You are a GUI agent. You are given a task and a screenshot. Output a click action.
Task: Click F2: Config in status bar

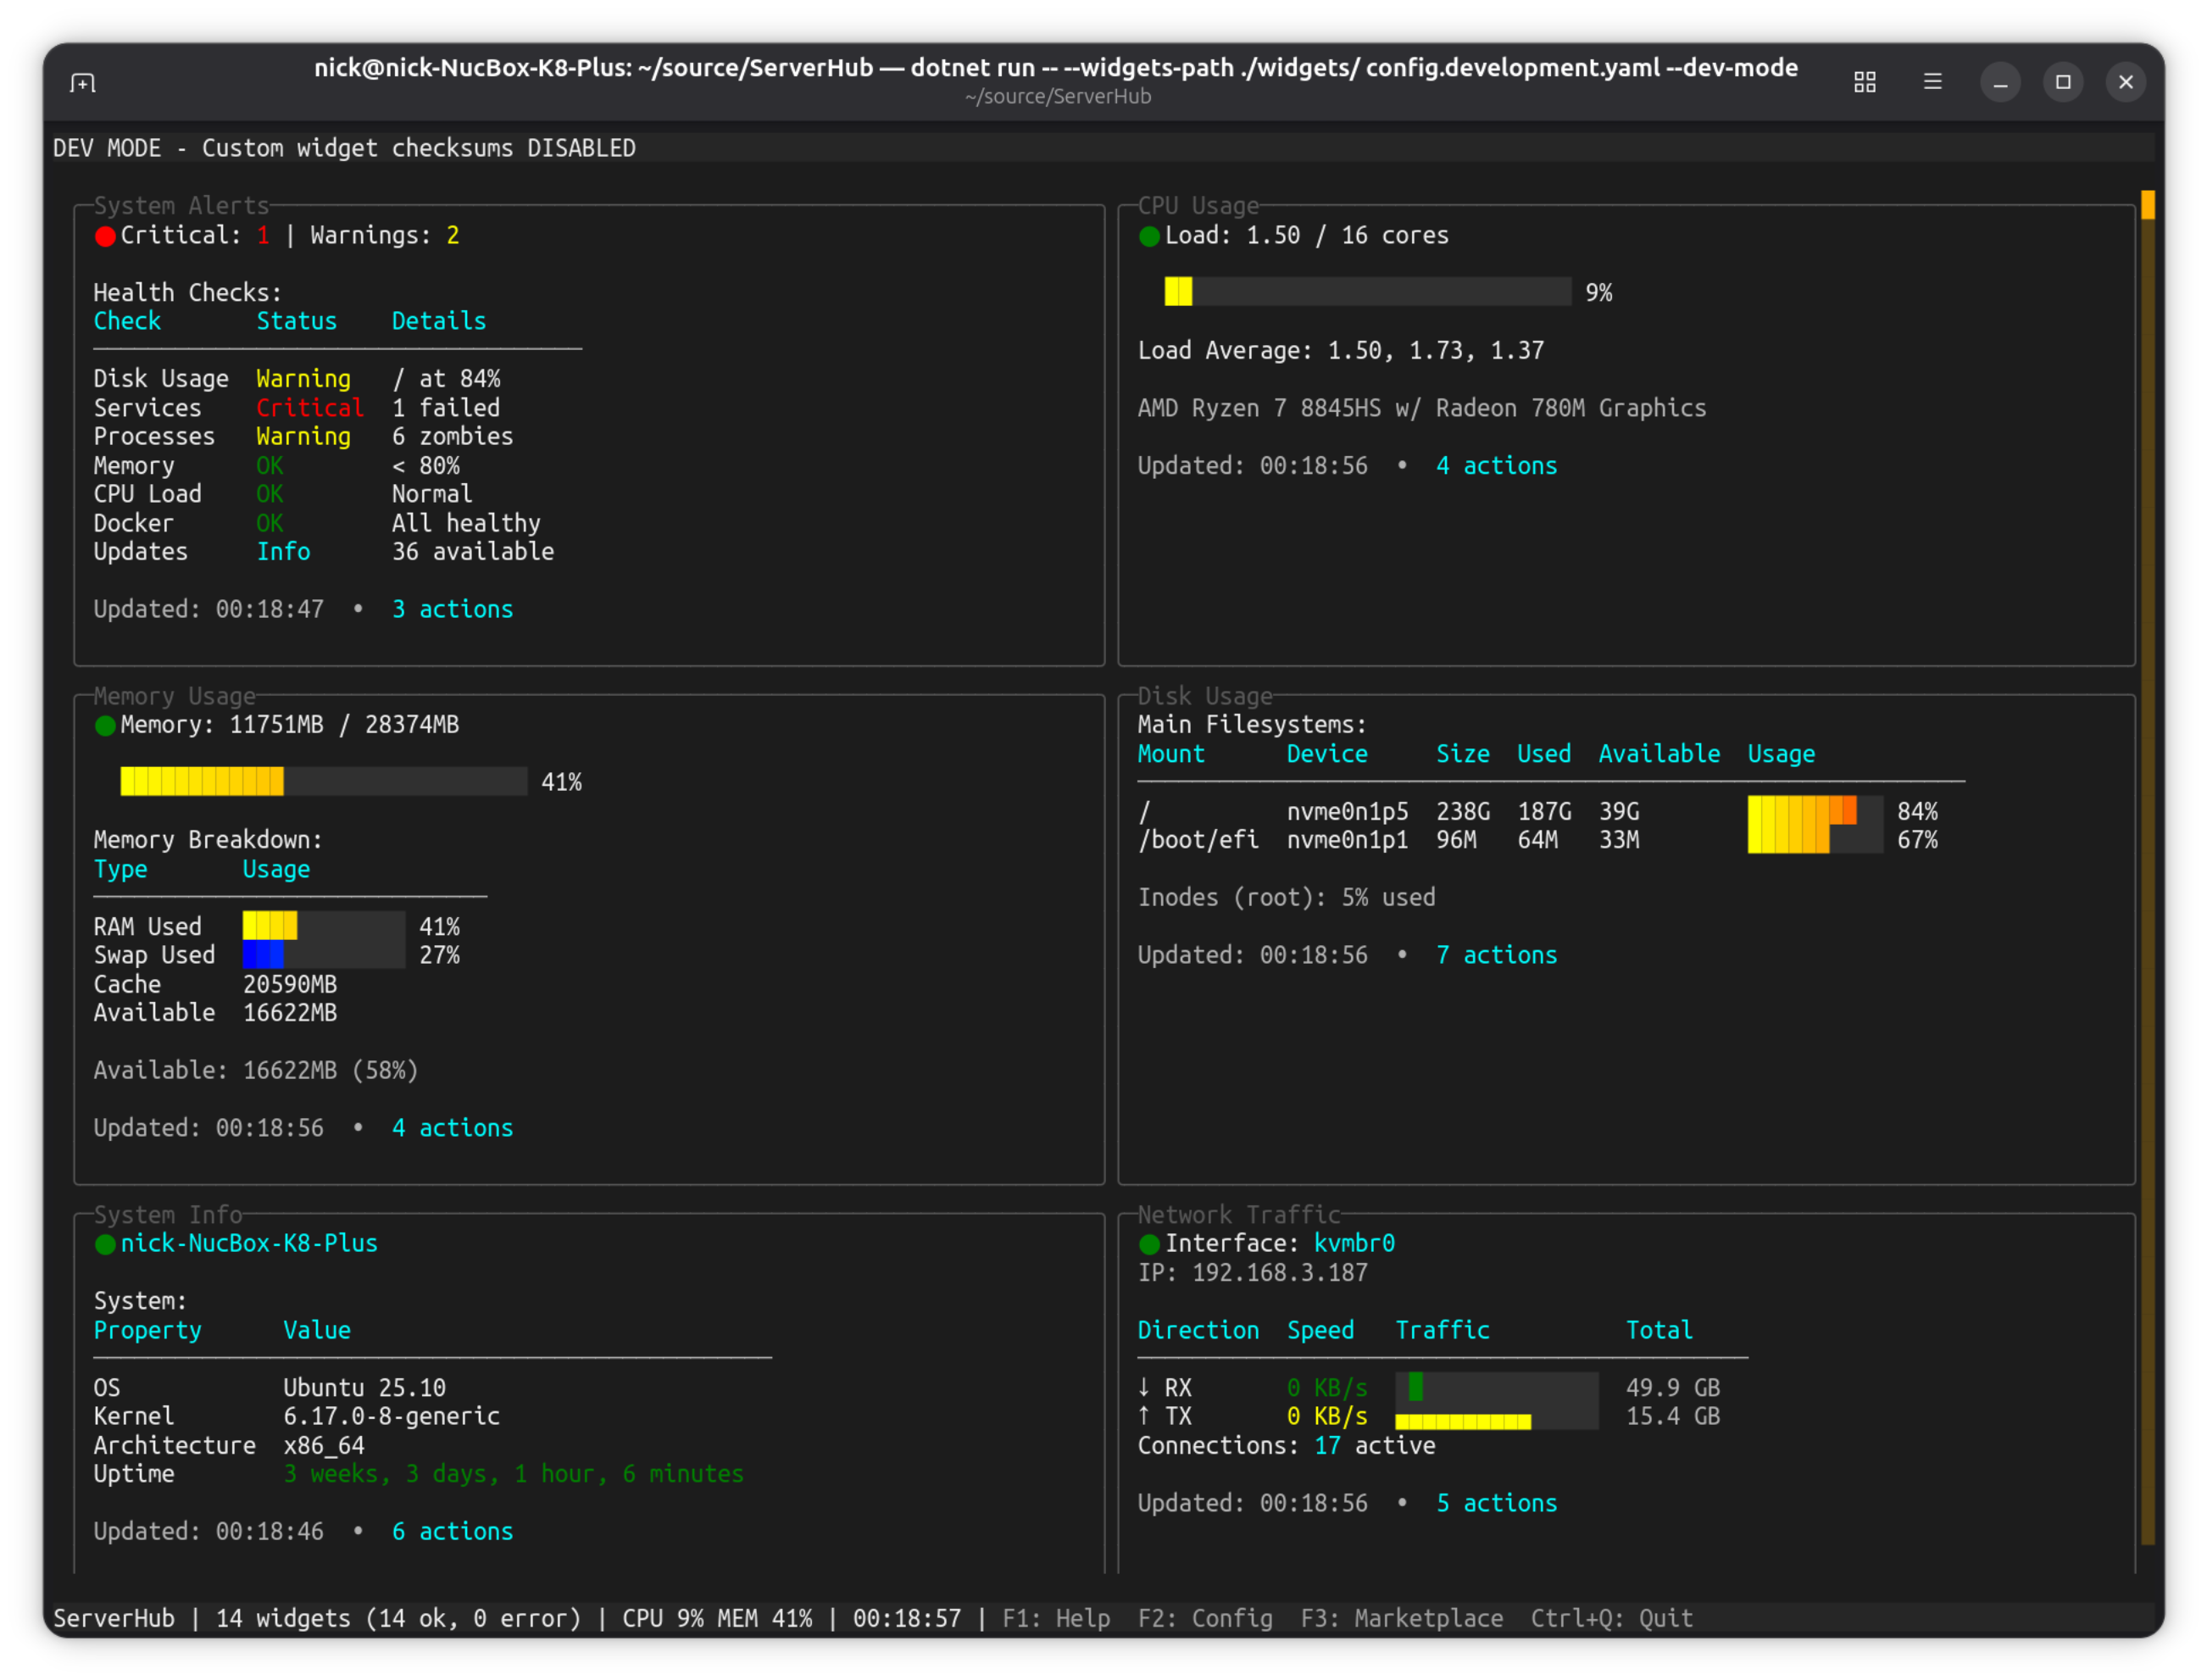point(1205,1619)
